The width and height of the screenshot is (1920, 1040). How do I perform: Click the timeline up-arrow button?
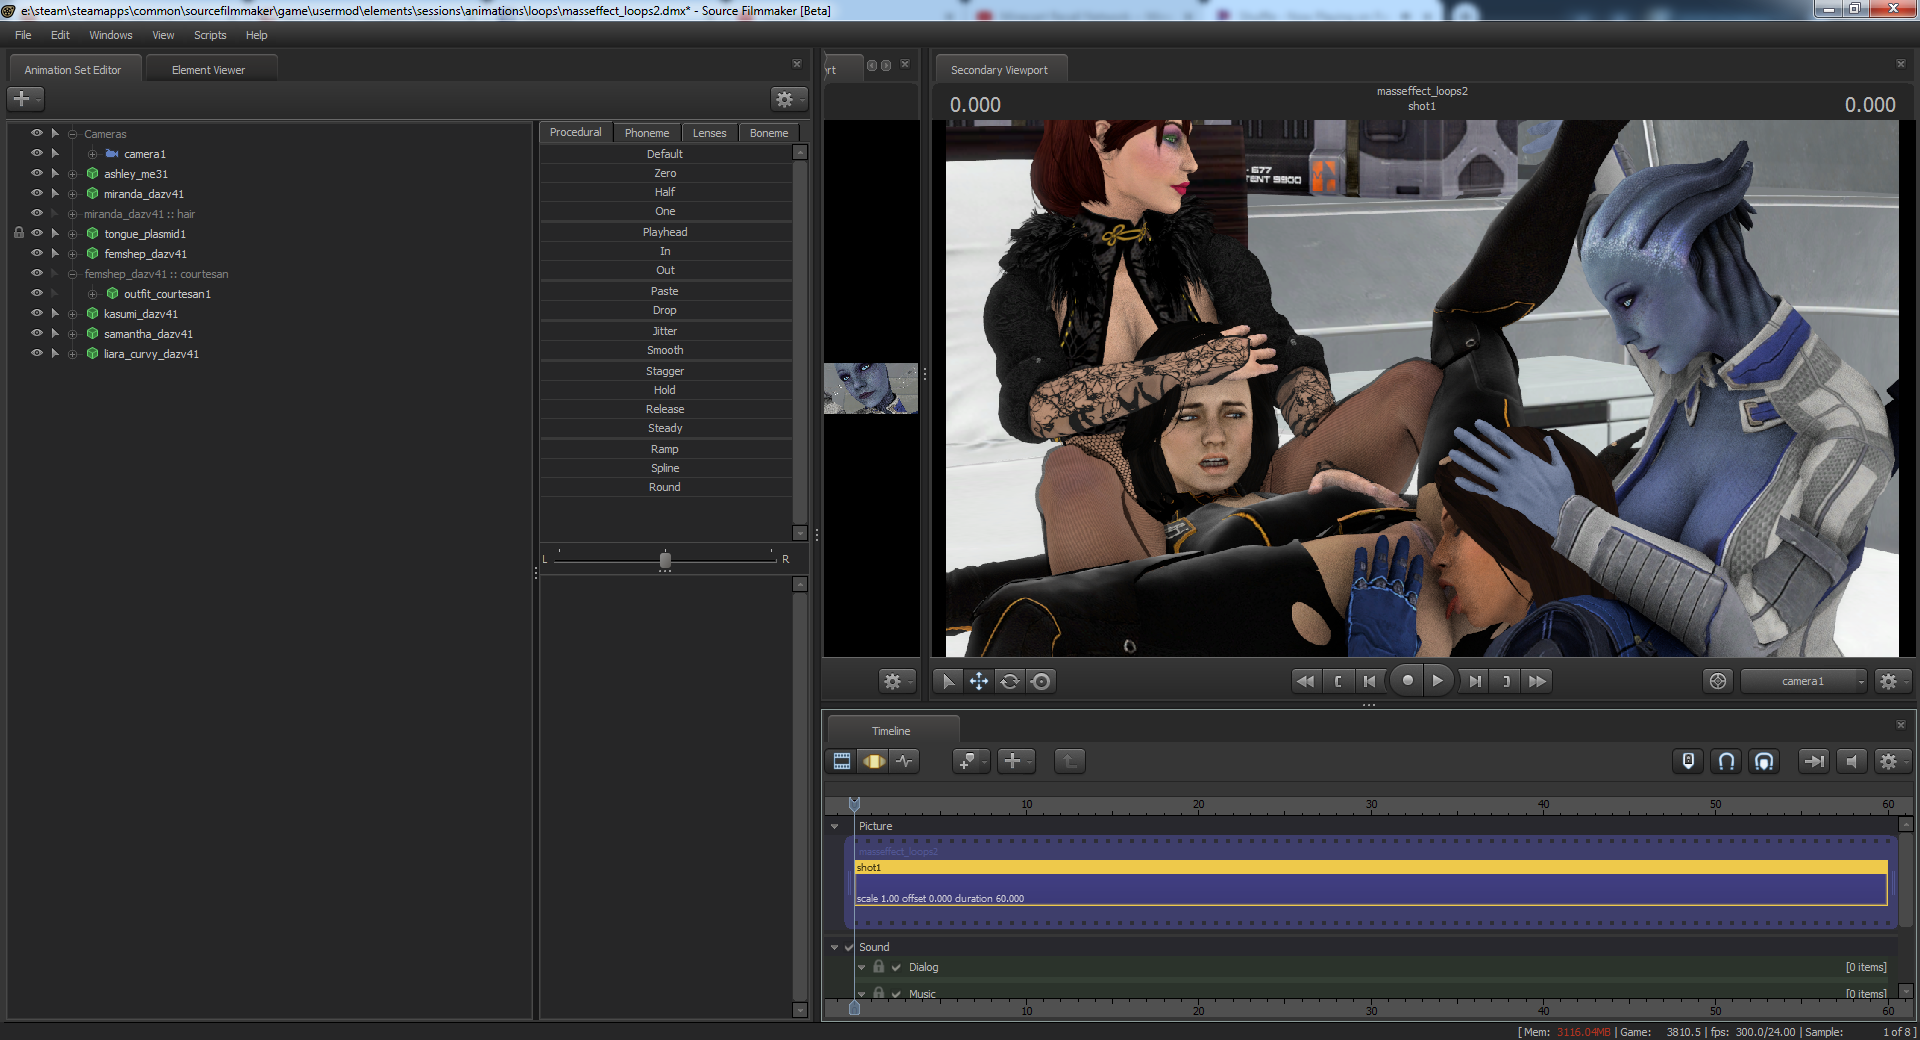tap(1069, 761)
